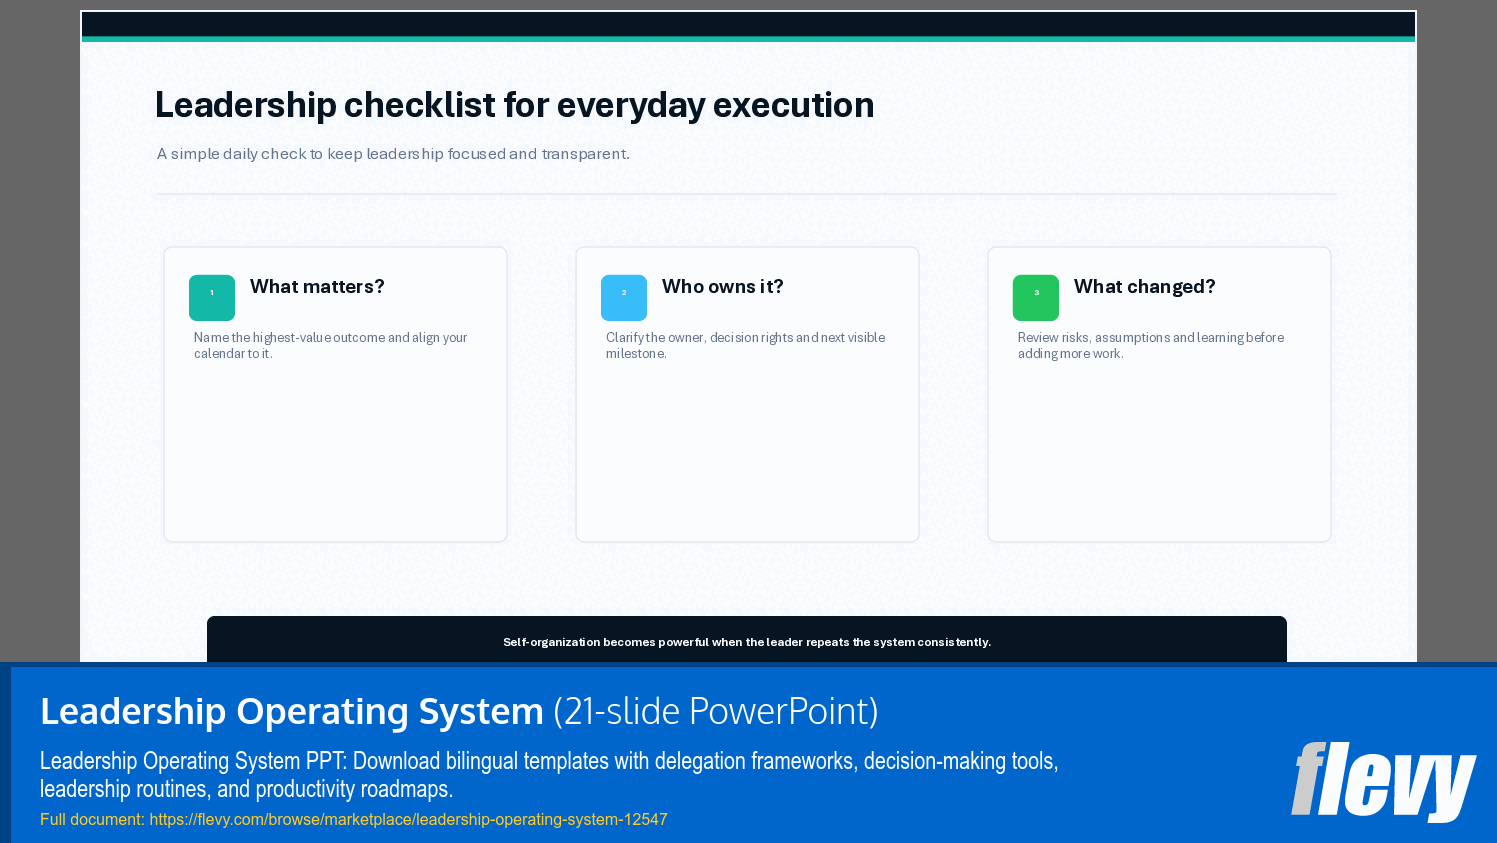Click the 'Download bilingual templates' description paragraph

point(549,775)
